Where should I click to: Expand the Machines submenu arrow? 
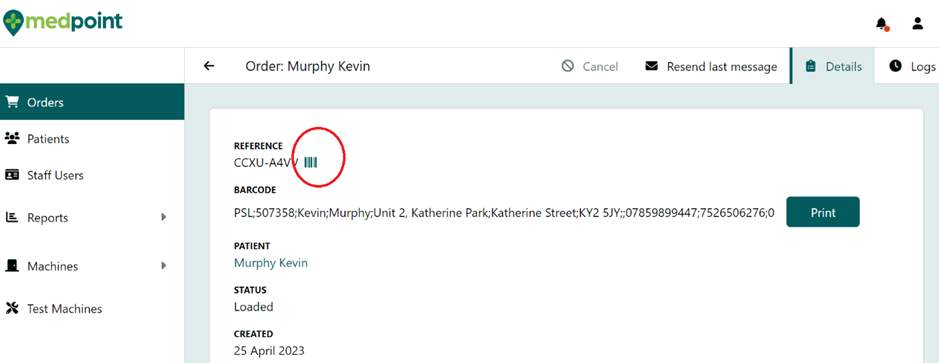tap(163, 265)
